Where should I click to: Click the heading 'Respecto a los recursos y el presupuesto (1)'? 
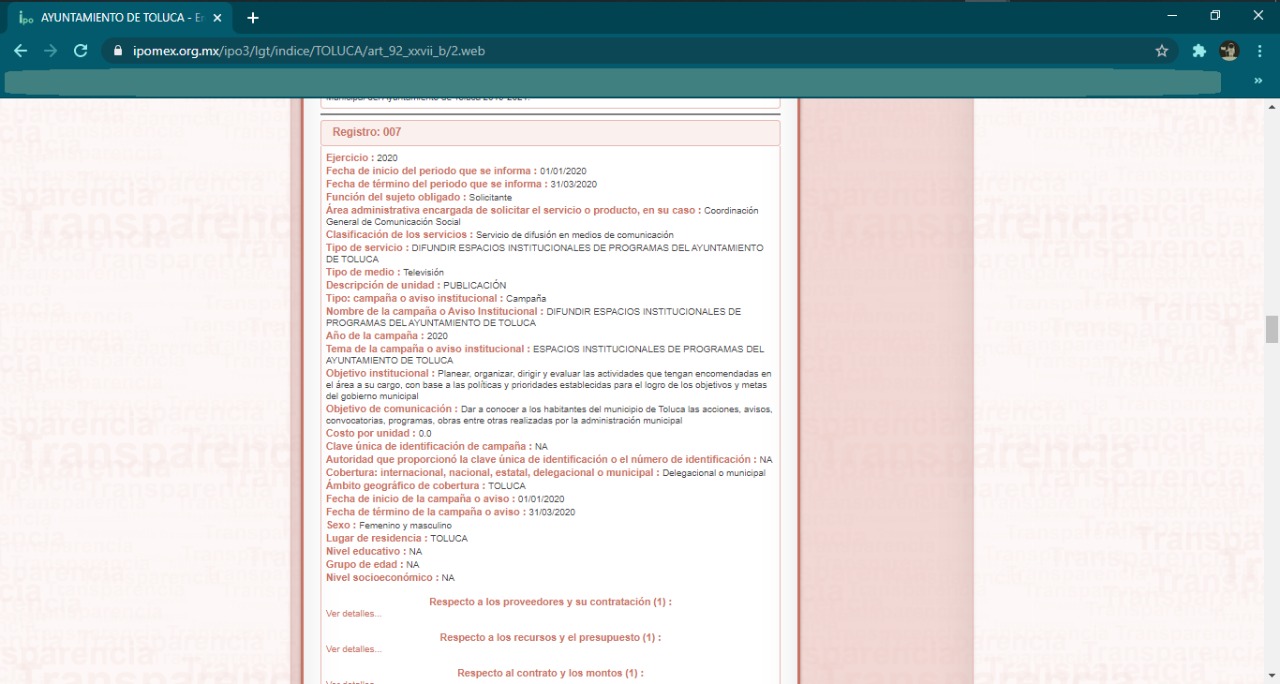tap(550, 638)
